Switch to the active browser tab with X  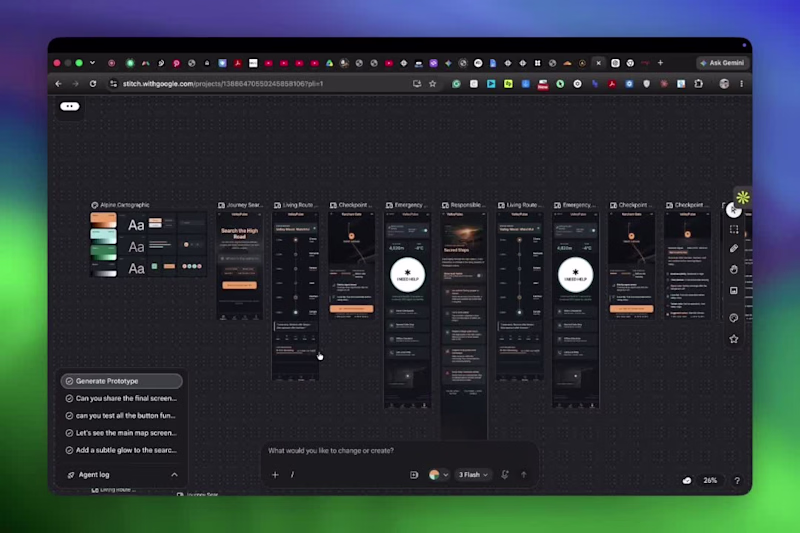(598, 63)
